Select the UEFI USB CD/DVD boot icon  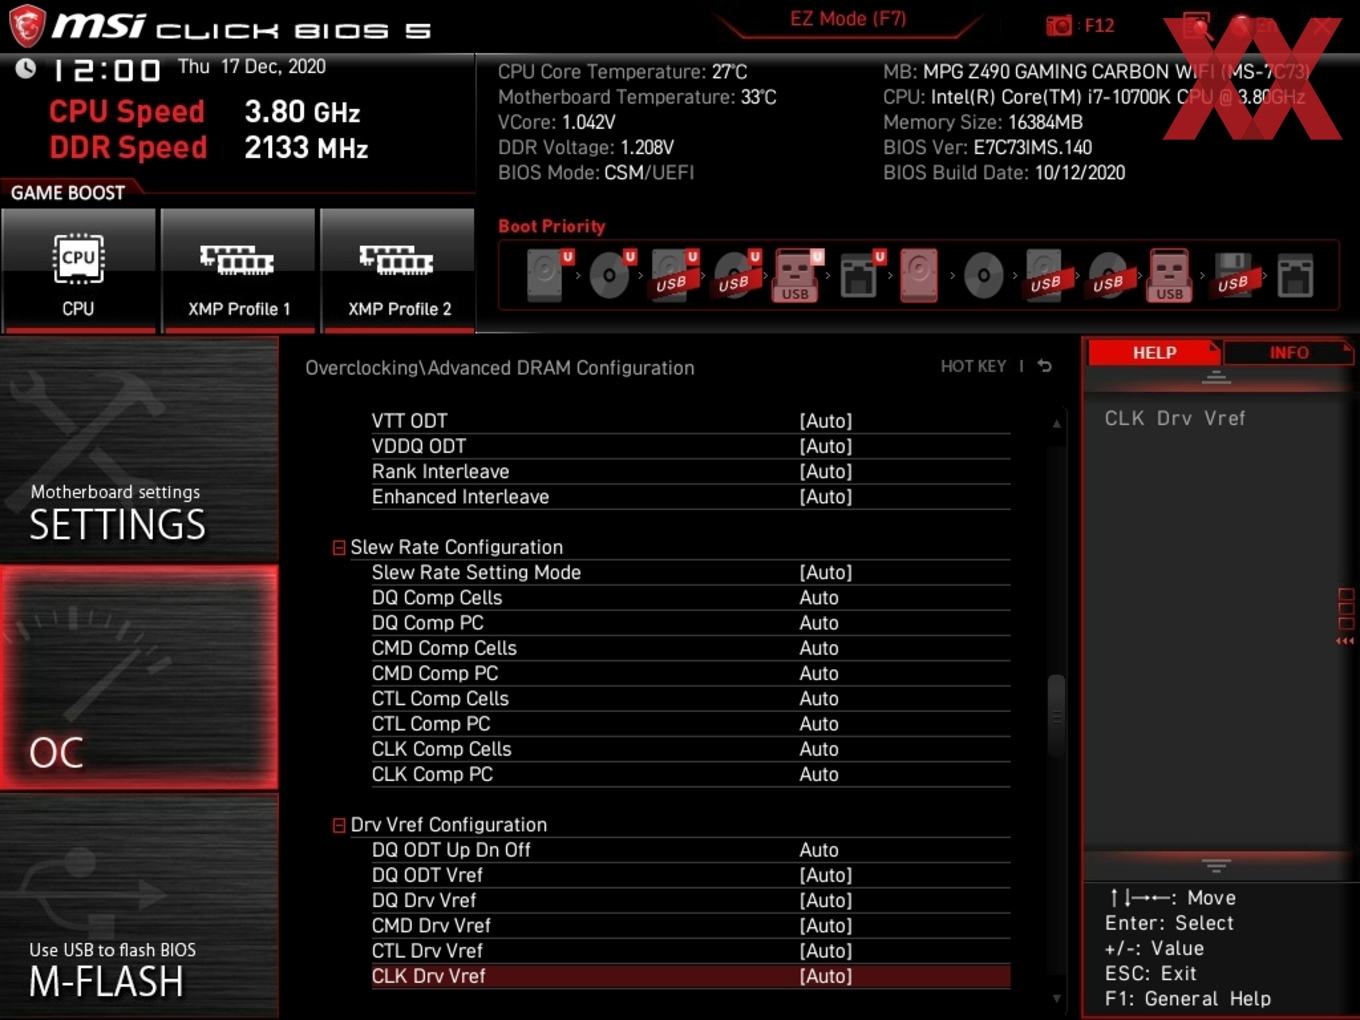coord(737,275)
